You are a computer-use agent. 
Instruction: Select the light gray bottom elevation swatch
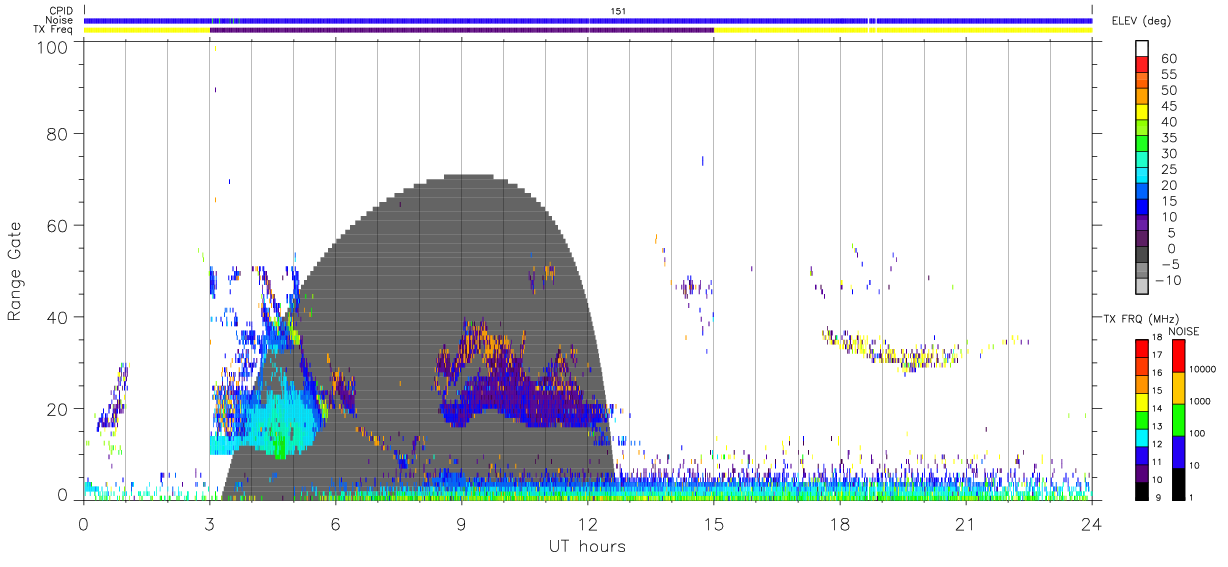click(x=1141, y=287)
